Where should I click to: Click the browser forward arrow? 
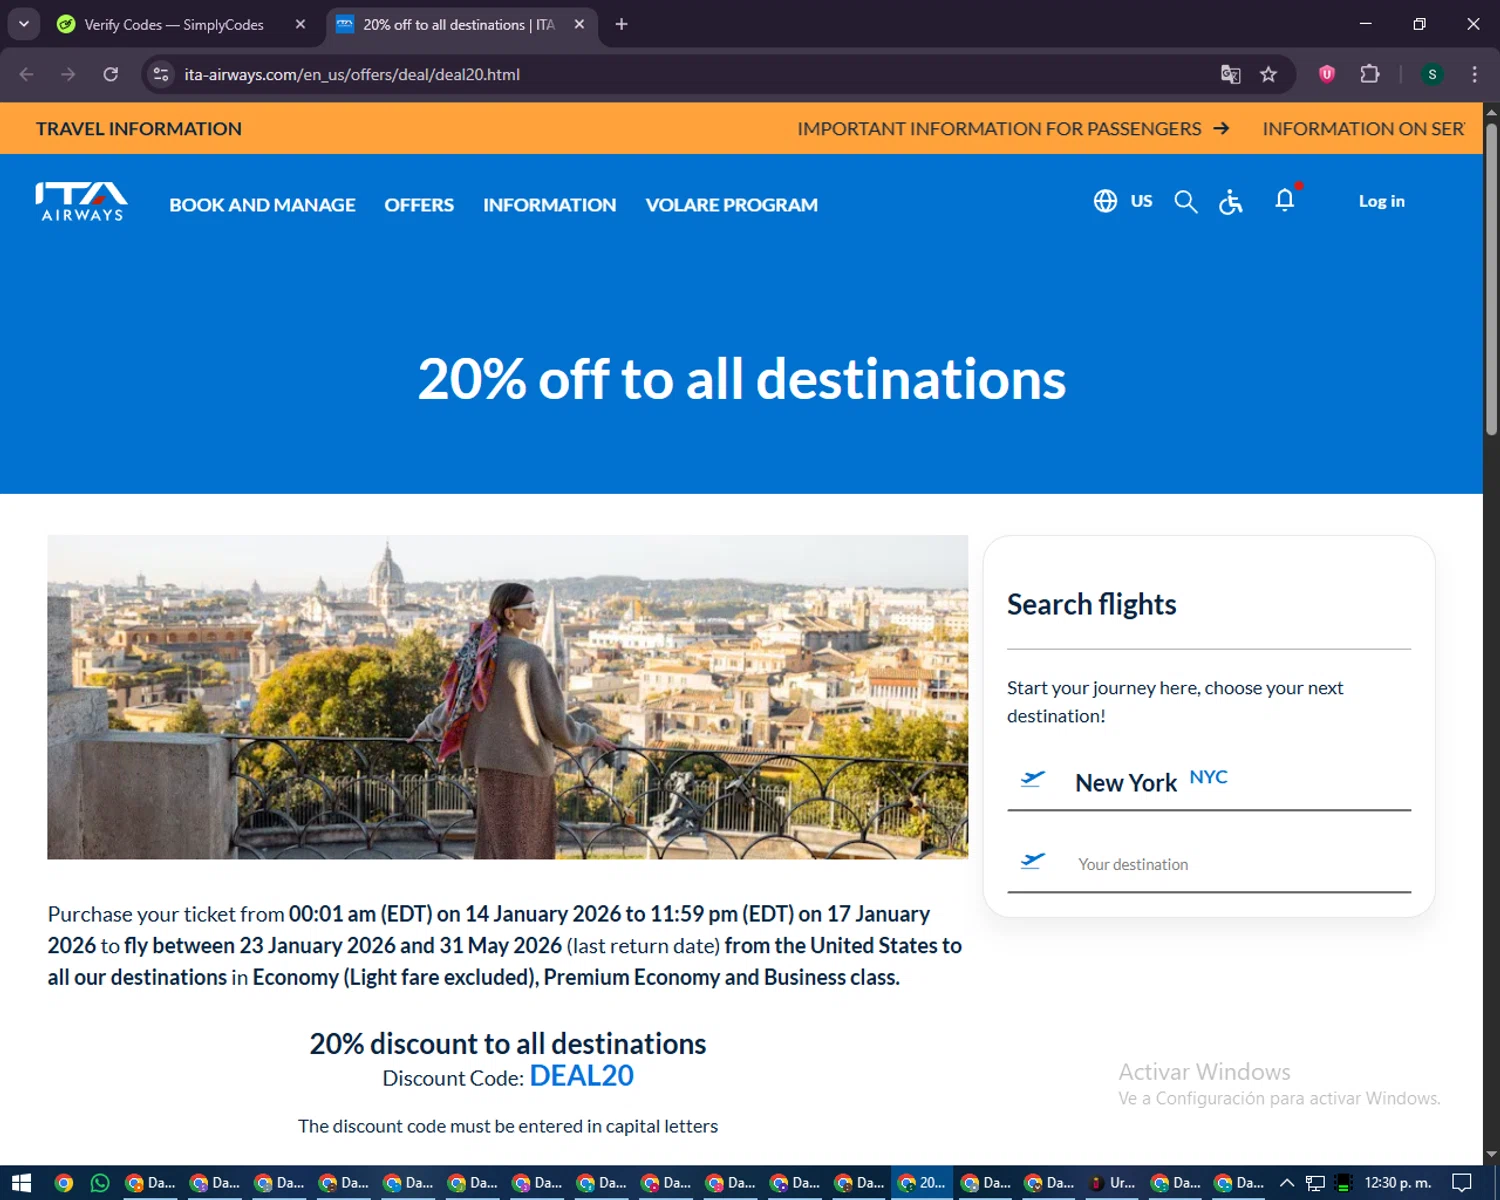[68, 74]
